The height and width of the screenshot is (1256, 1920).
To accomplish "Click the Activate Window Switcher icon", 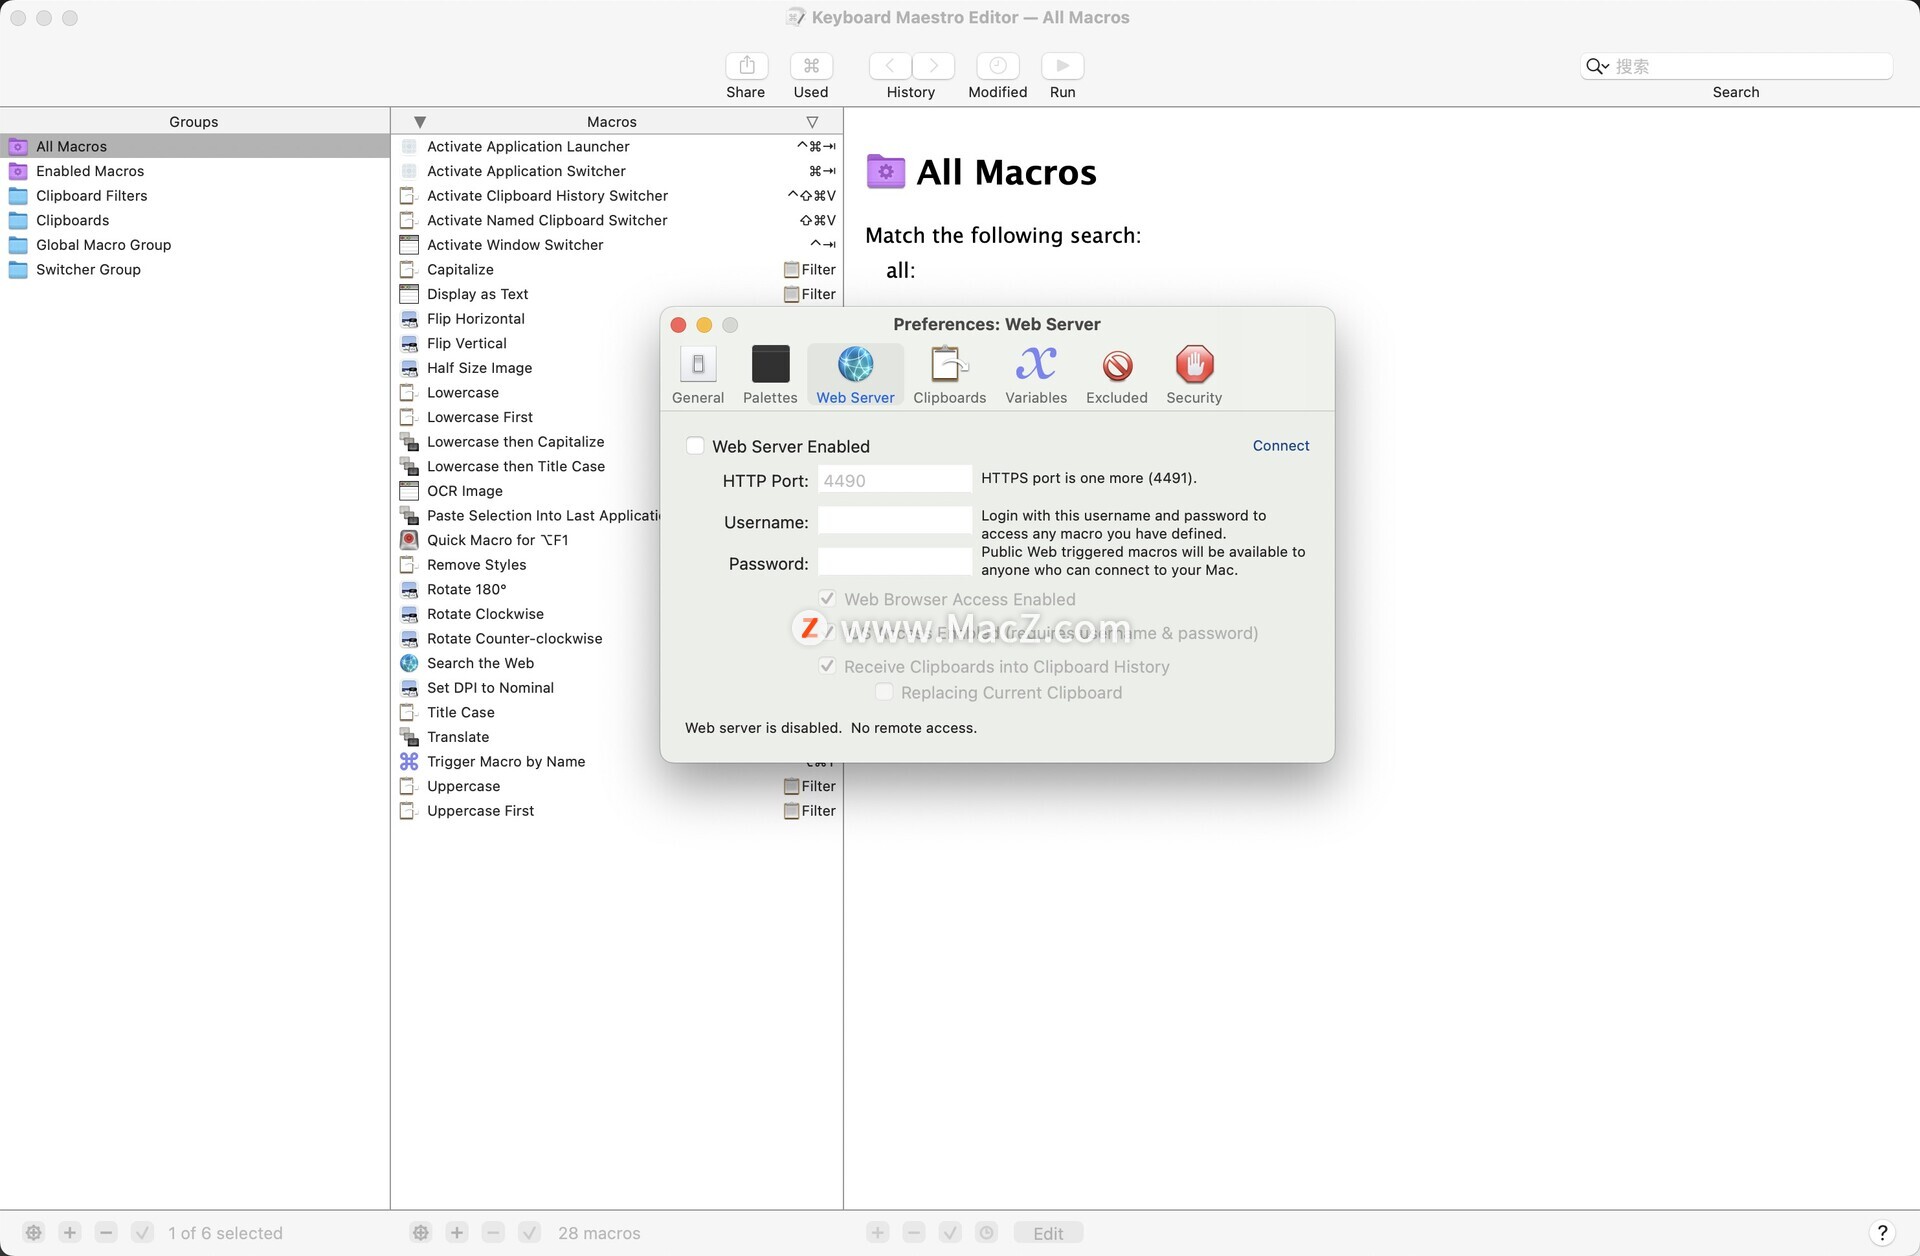I will coord(409,245).
